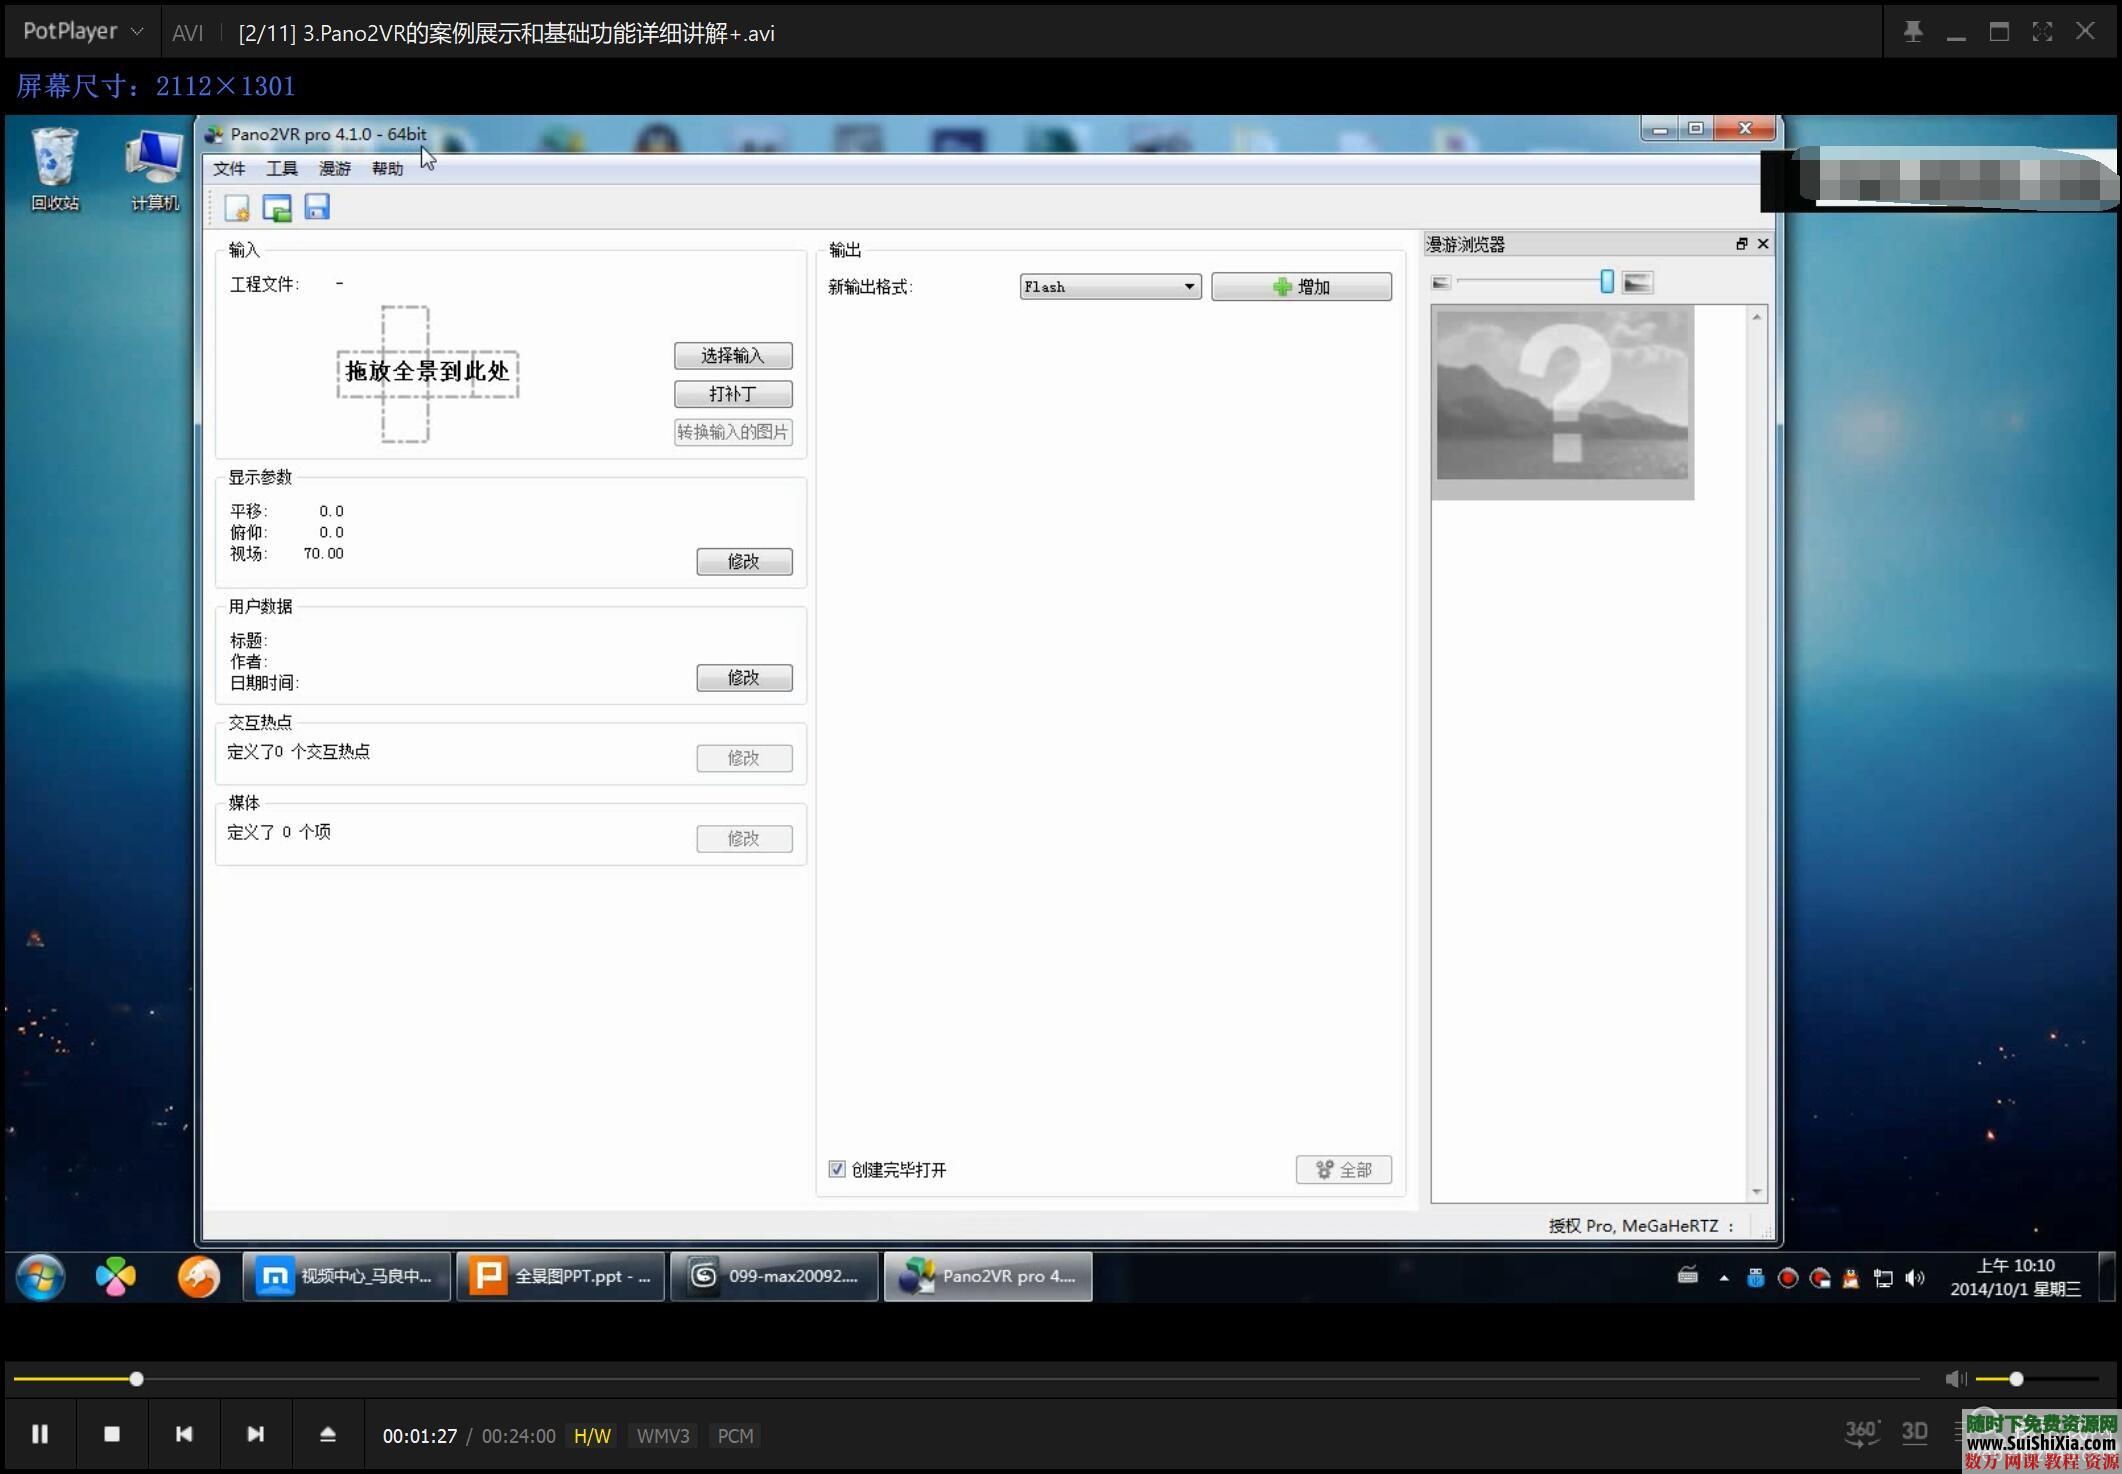This screenshot has height=1474, width=2122.
Task: Click the small thumbnail size icon in tour browser
Action: click(1441, 283)
